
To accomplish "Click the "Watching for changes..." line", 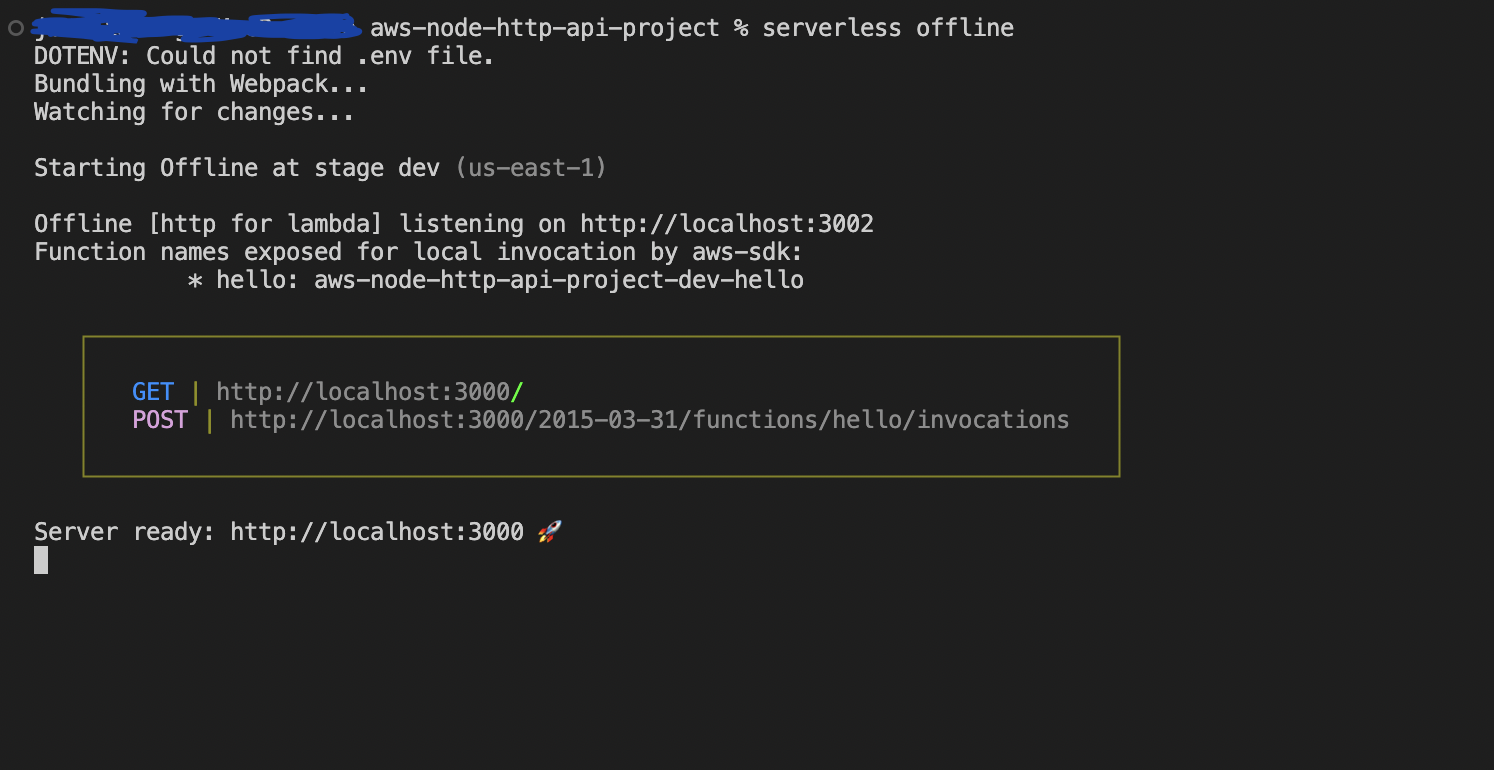I will pos(194,112).
